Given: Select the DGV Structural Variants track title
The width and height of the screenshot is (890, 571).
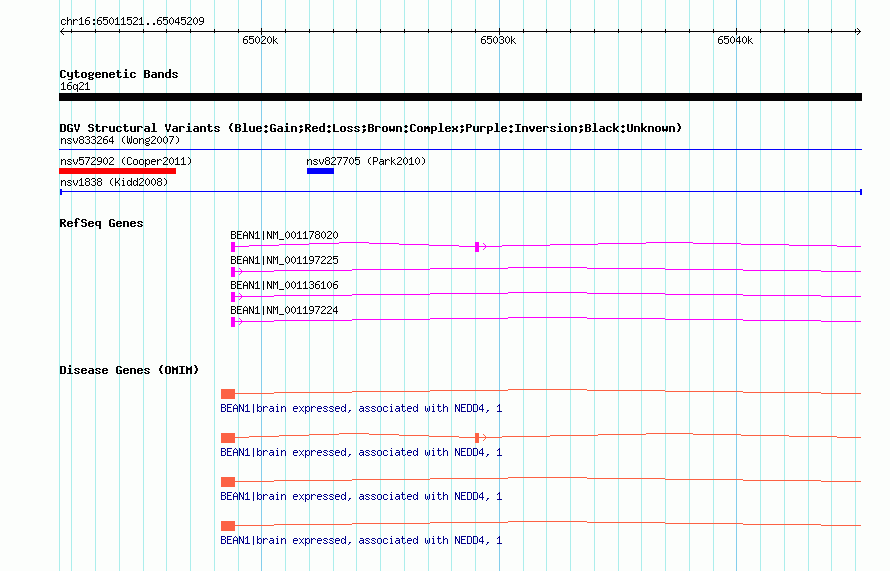Looking at the screenshot, I should (x=371, y=128).
